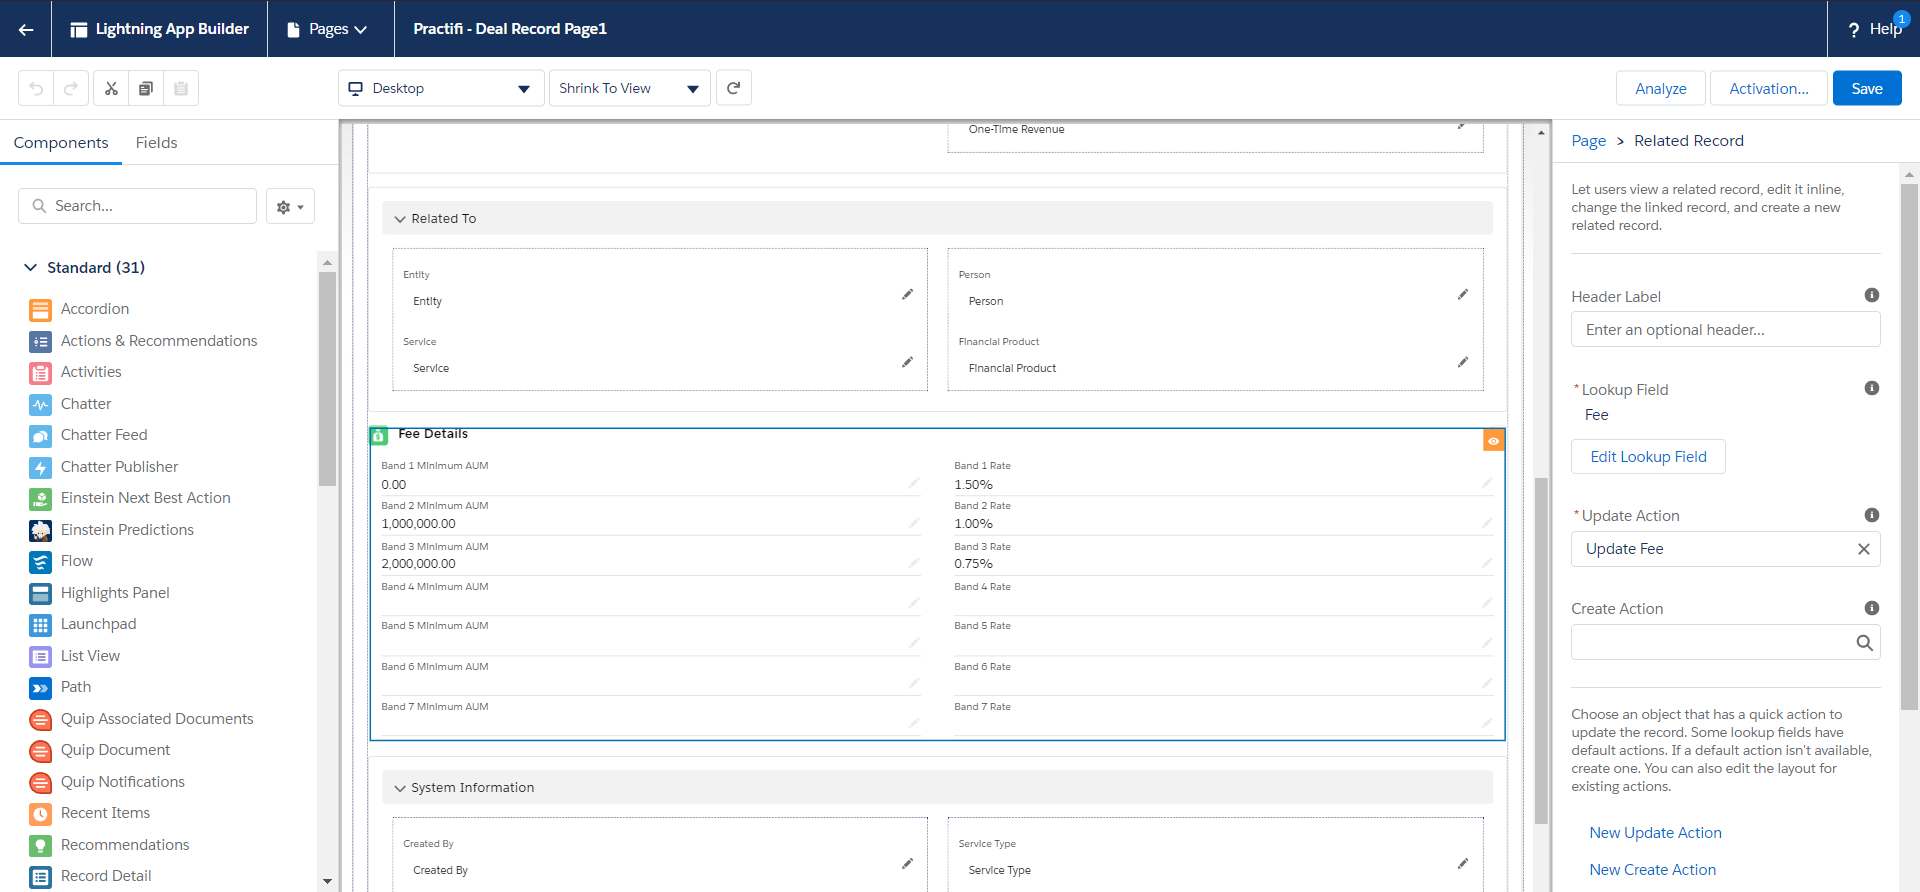The image size is (1920, 892).
Task: Open the component settings gear menu
Action: [290, 206]
